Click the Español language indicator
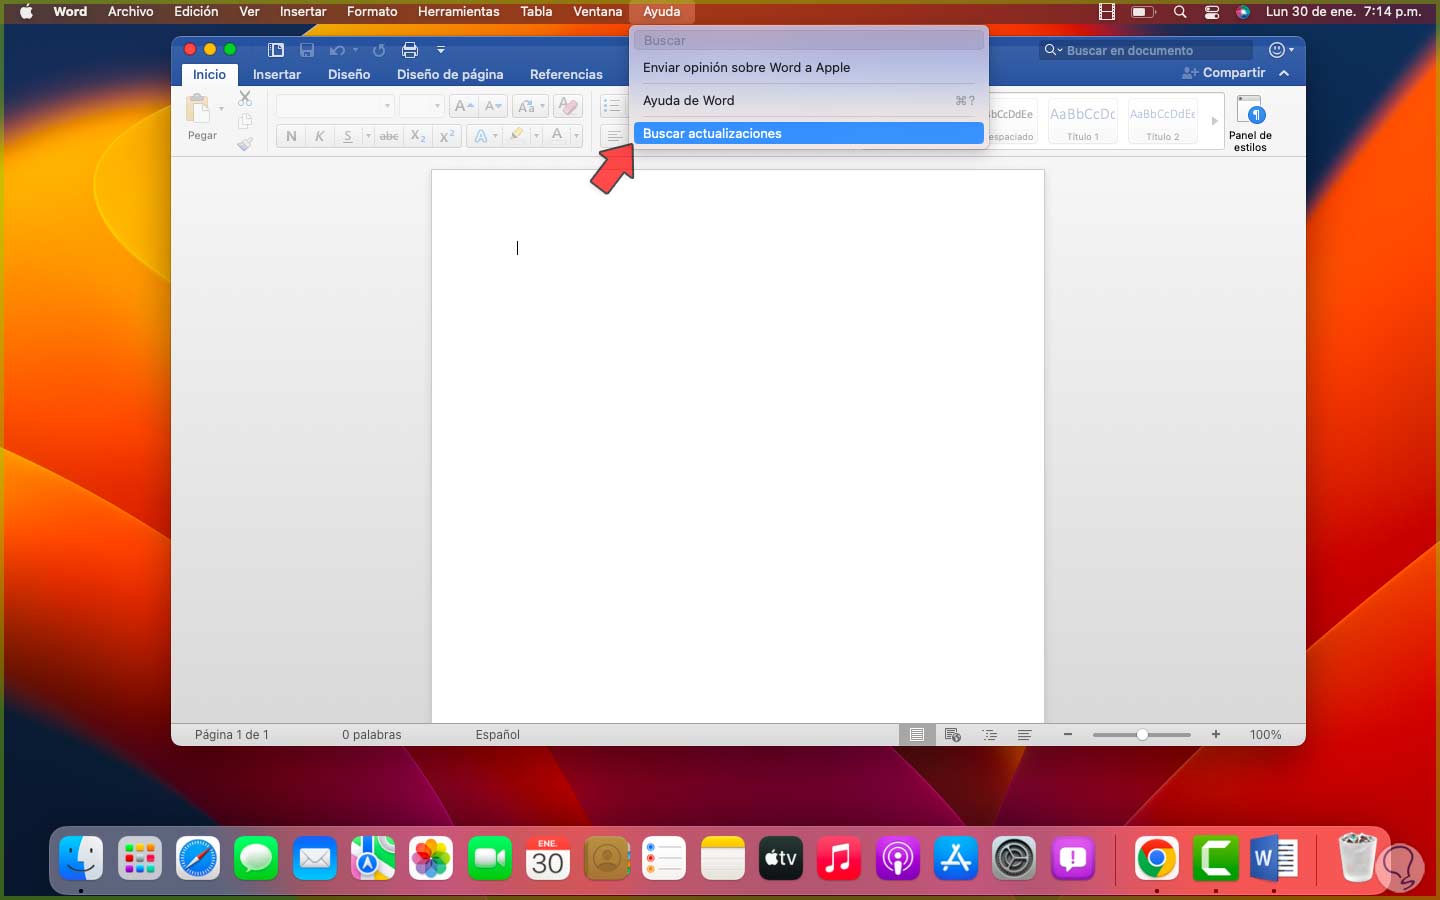This screenshot has width=1440, height=900. click(x=498, y=735)
